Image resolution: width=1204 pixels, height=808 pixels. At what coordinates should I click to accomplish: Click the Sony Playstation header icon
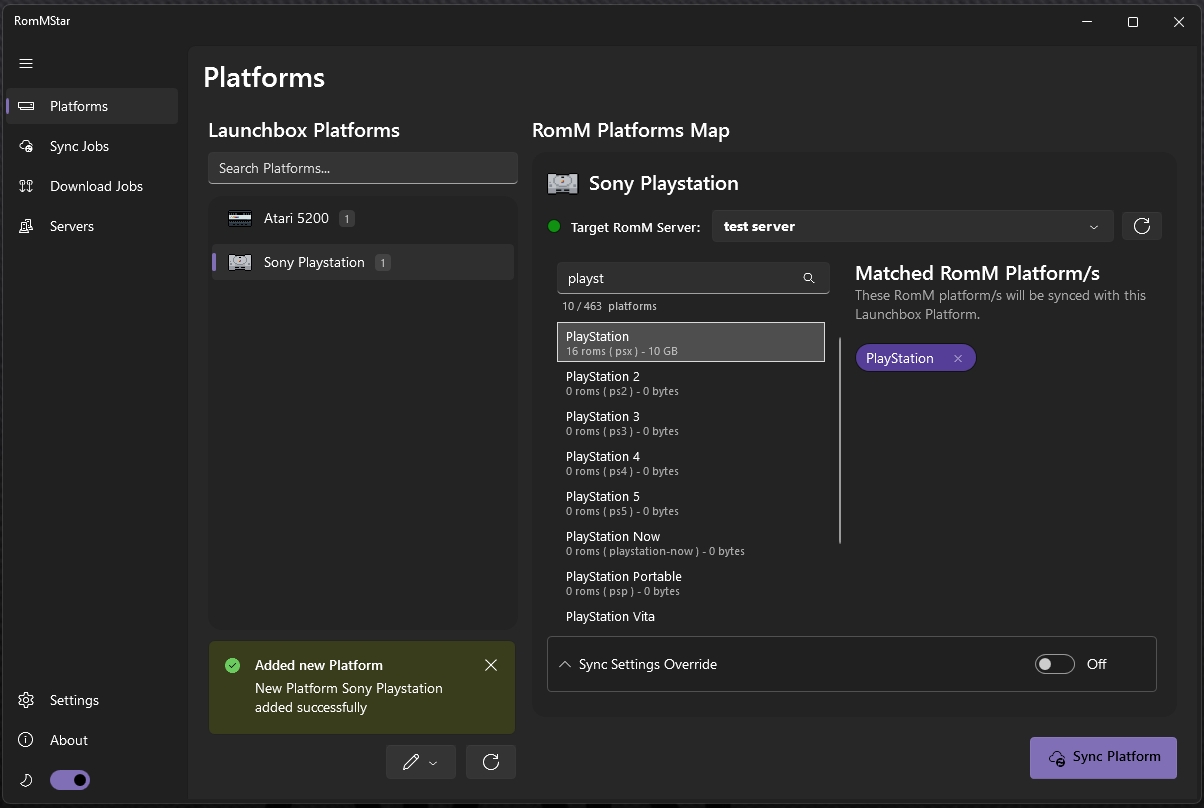[563, 183]
